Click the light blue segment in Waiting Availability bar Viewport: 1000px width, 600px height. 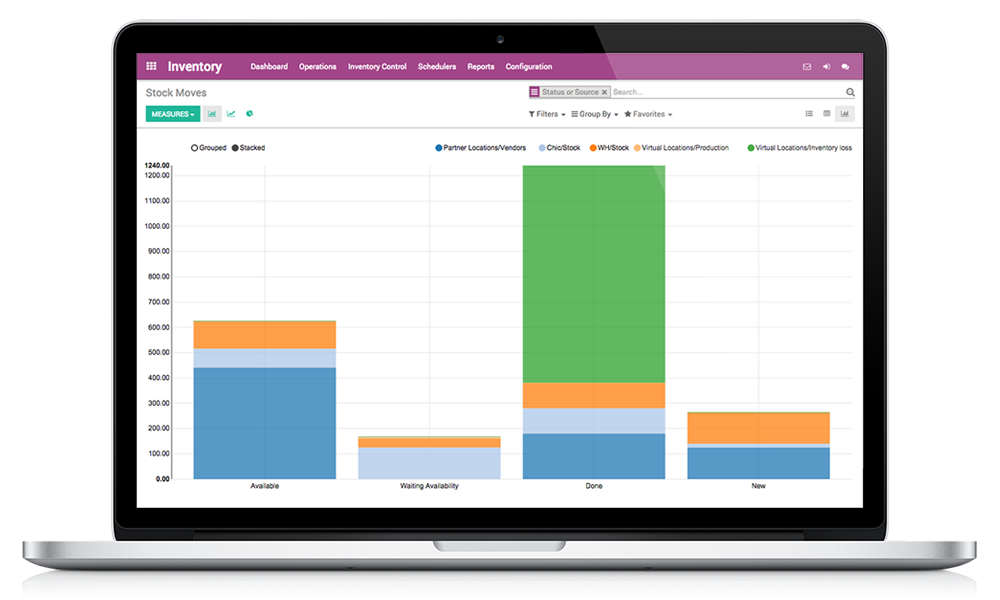(429, 463)
